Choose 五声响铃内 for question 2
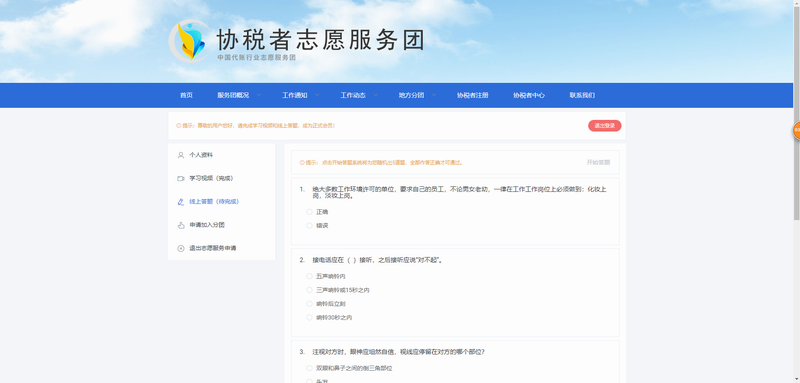The width and height of the screenshot is (800, 383). pyautogui.click(x=309, y=276)
